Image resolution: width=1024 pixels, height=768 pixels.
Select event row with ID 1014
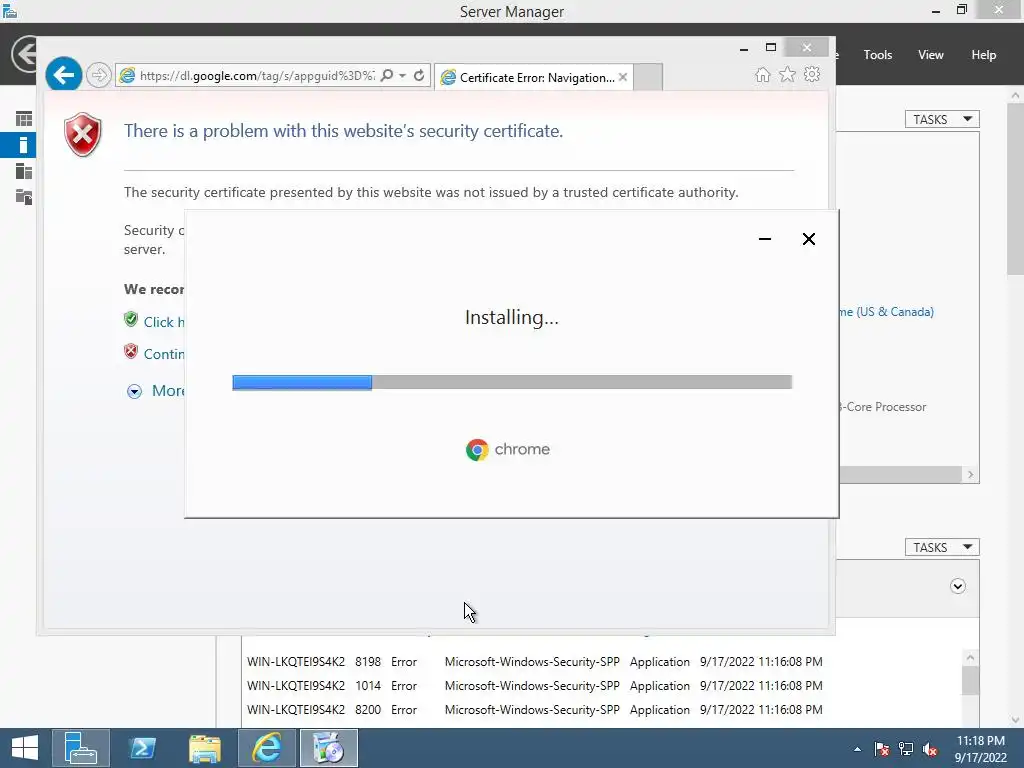pos(534,686)
